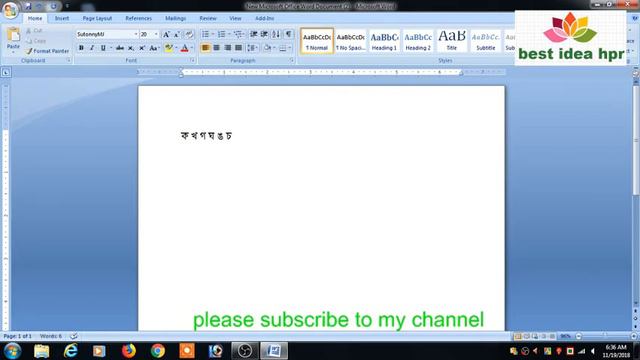Toggle superscript formatting

(x=142, y=48)
